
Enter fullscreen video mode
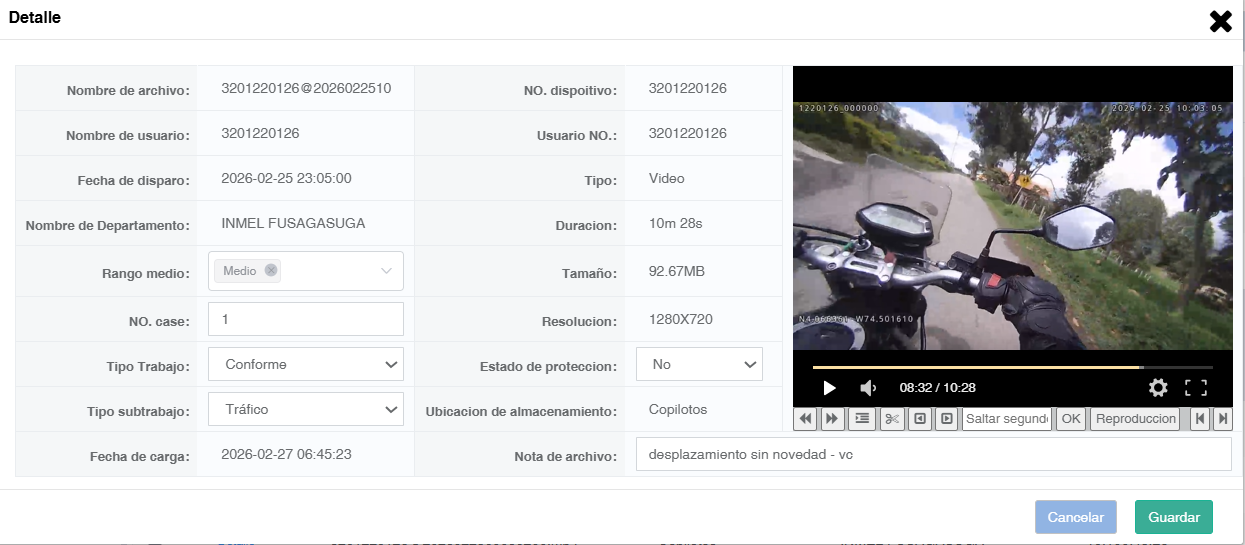click(1196, 388)
